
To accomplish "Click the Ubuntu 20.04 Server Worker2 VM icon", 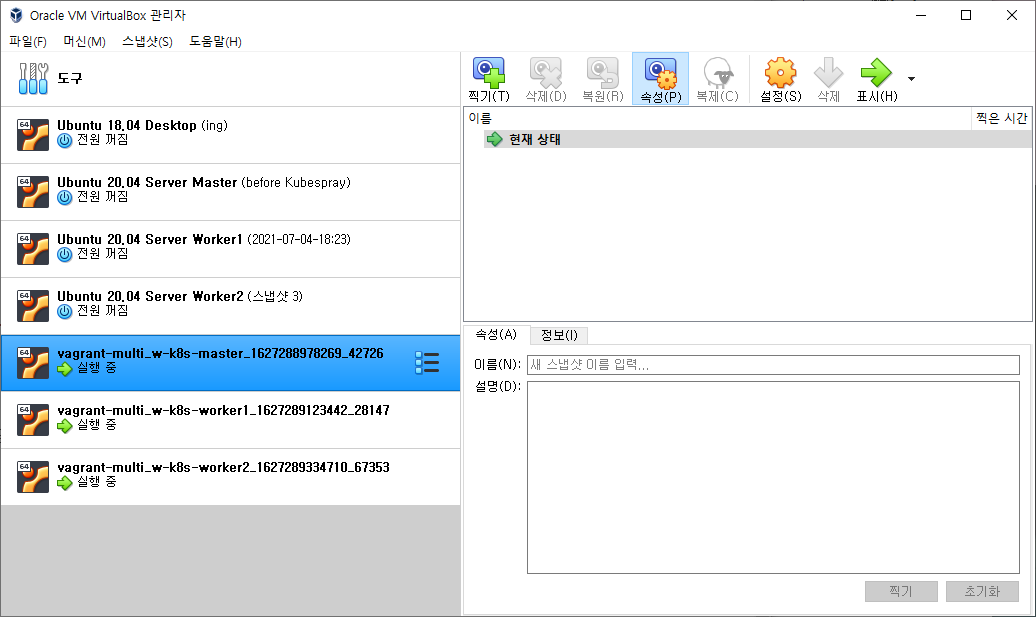I will tap(33, 306).
